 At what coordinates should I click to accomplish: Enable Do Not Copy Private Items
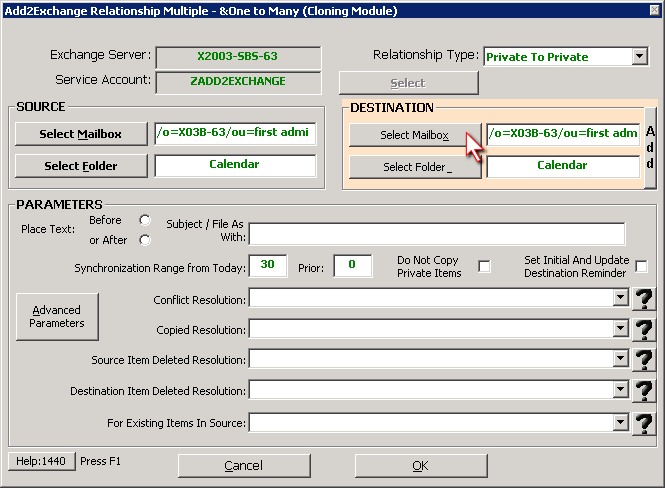pyautogui.click(x=484, y=266)
